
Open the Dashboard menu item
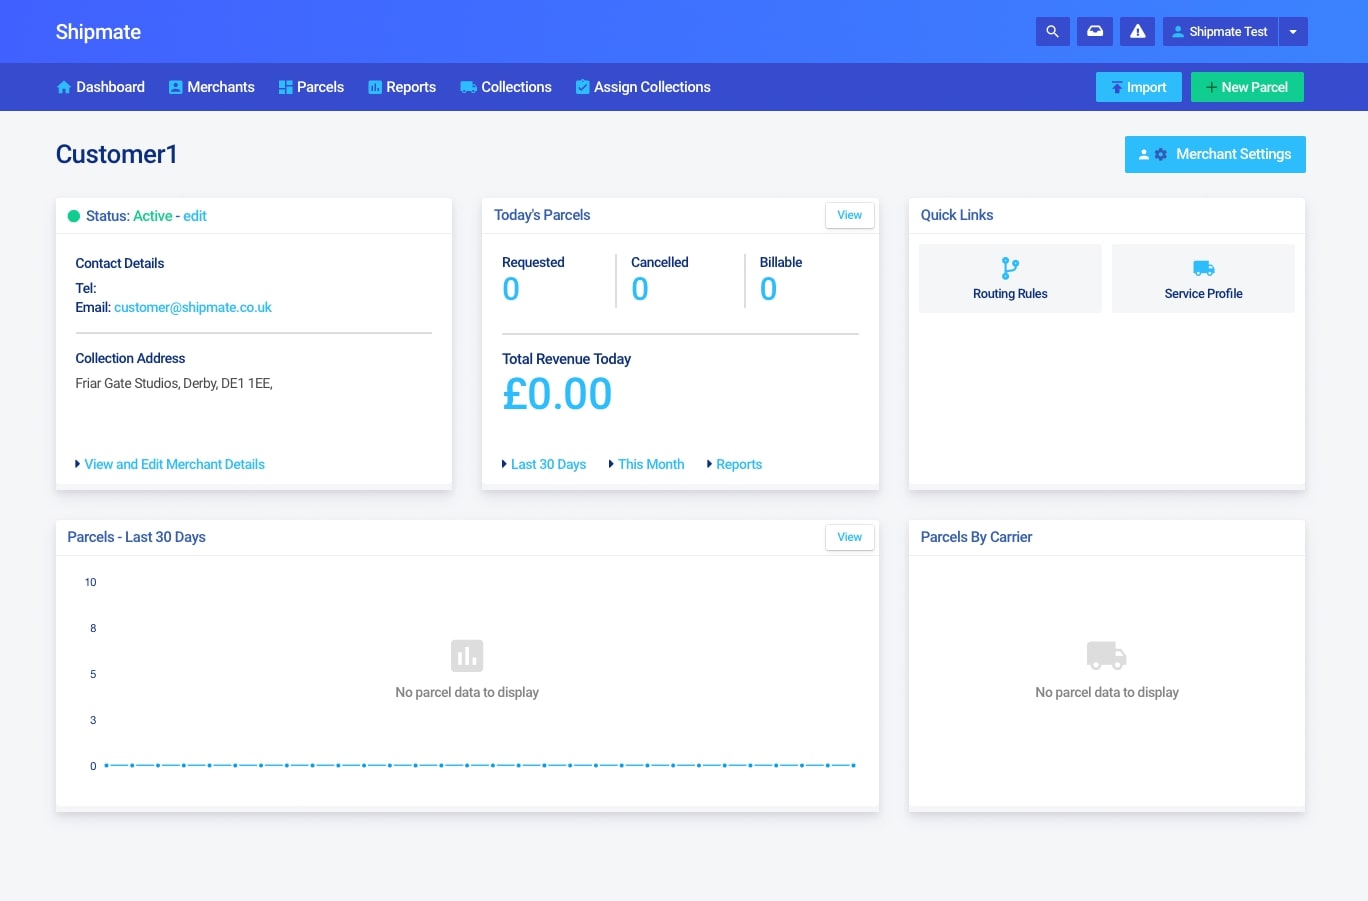[101, 87]
